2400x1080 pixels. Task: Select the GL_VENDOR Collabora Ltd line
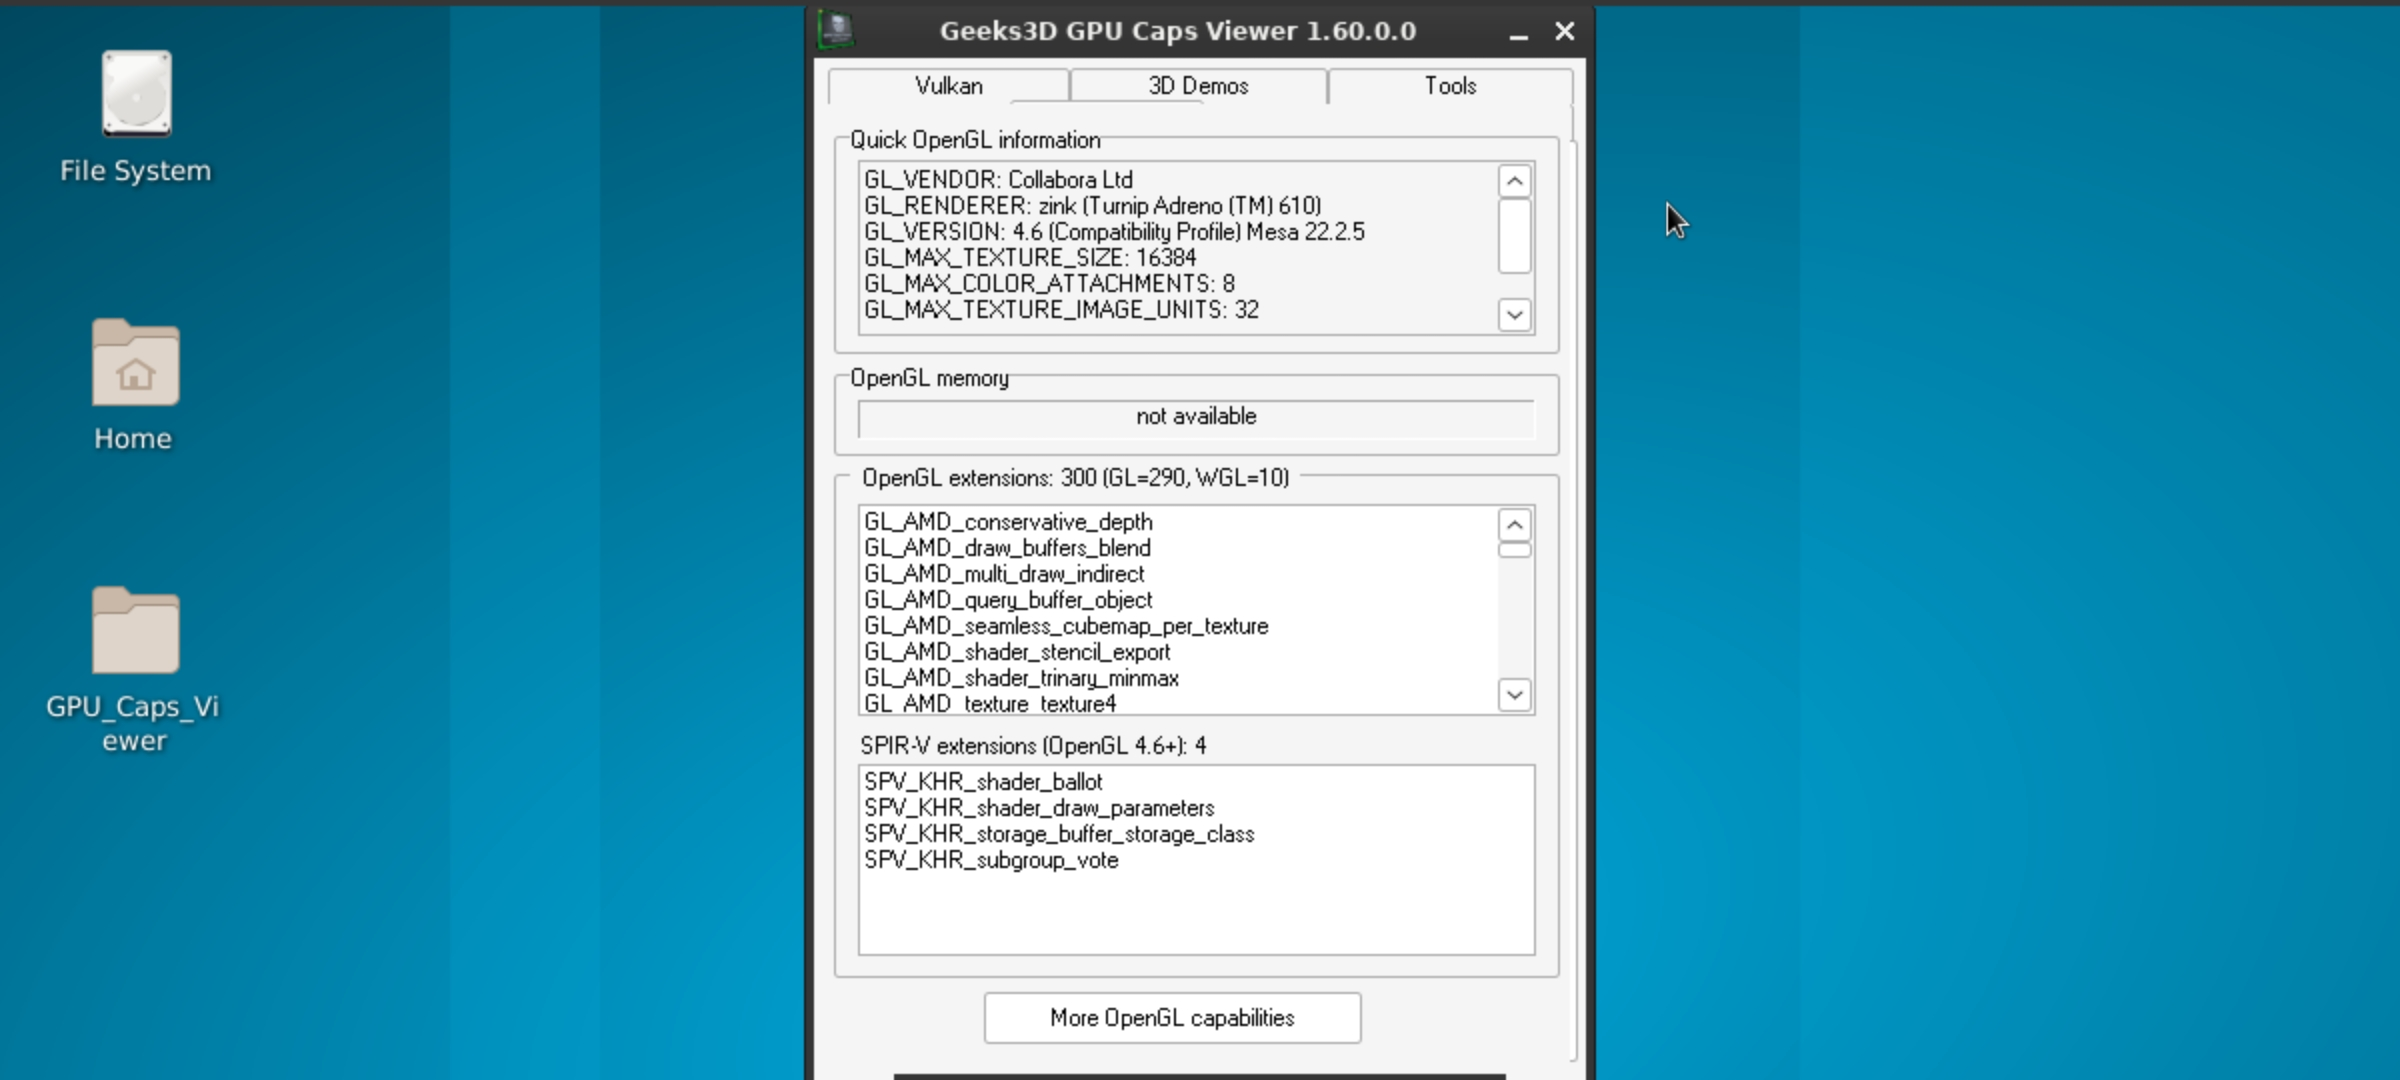click(998, 180)
